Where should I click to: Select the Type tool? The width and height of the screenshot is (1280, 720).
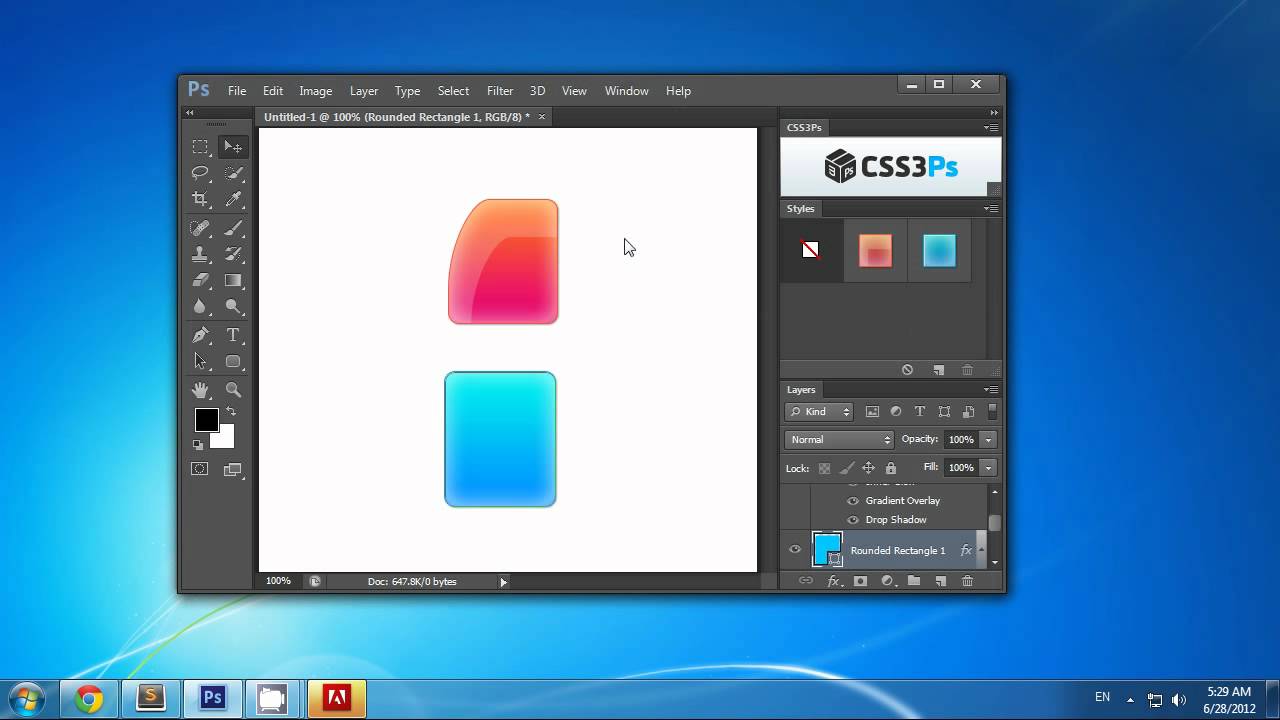pos(232,334)
